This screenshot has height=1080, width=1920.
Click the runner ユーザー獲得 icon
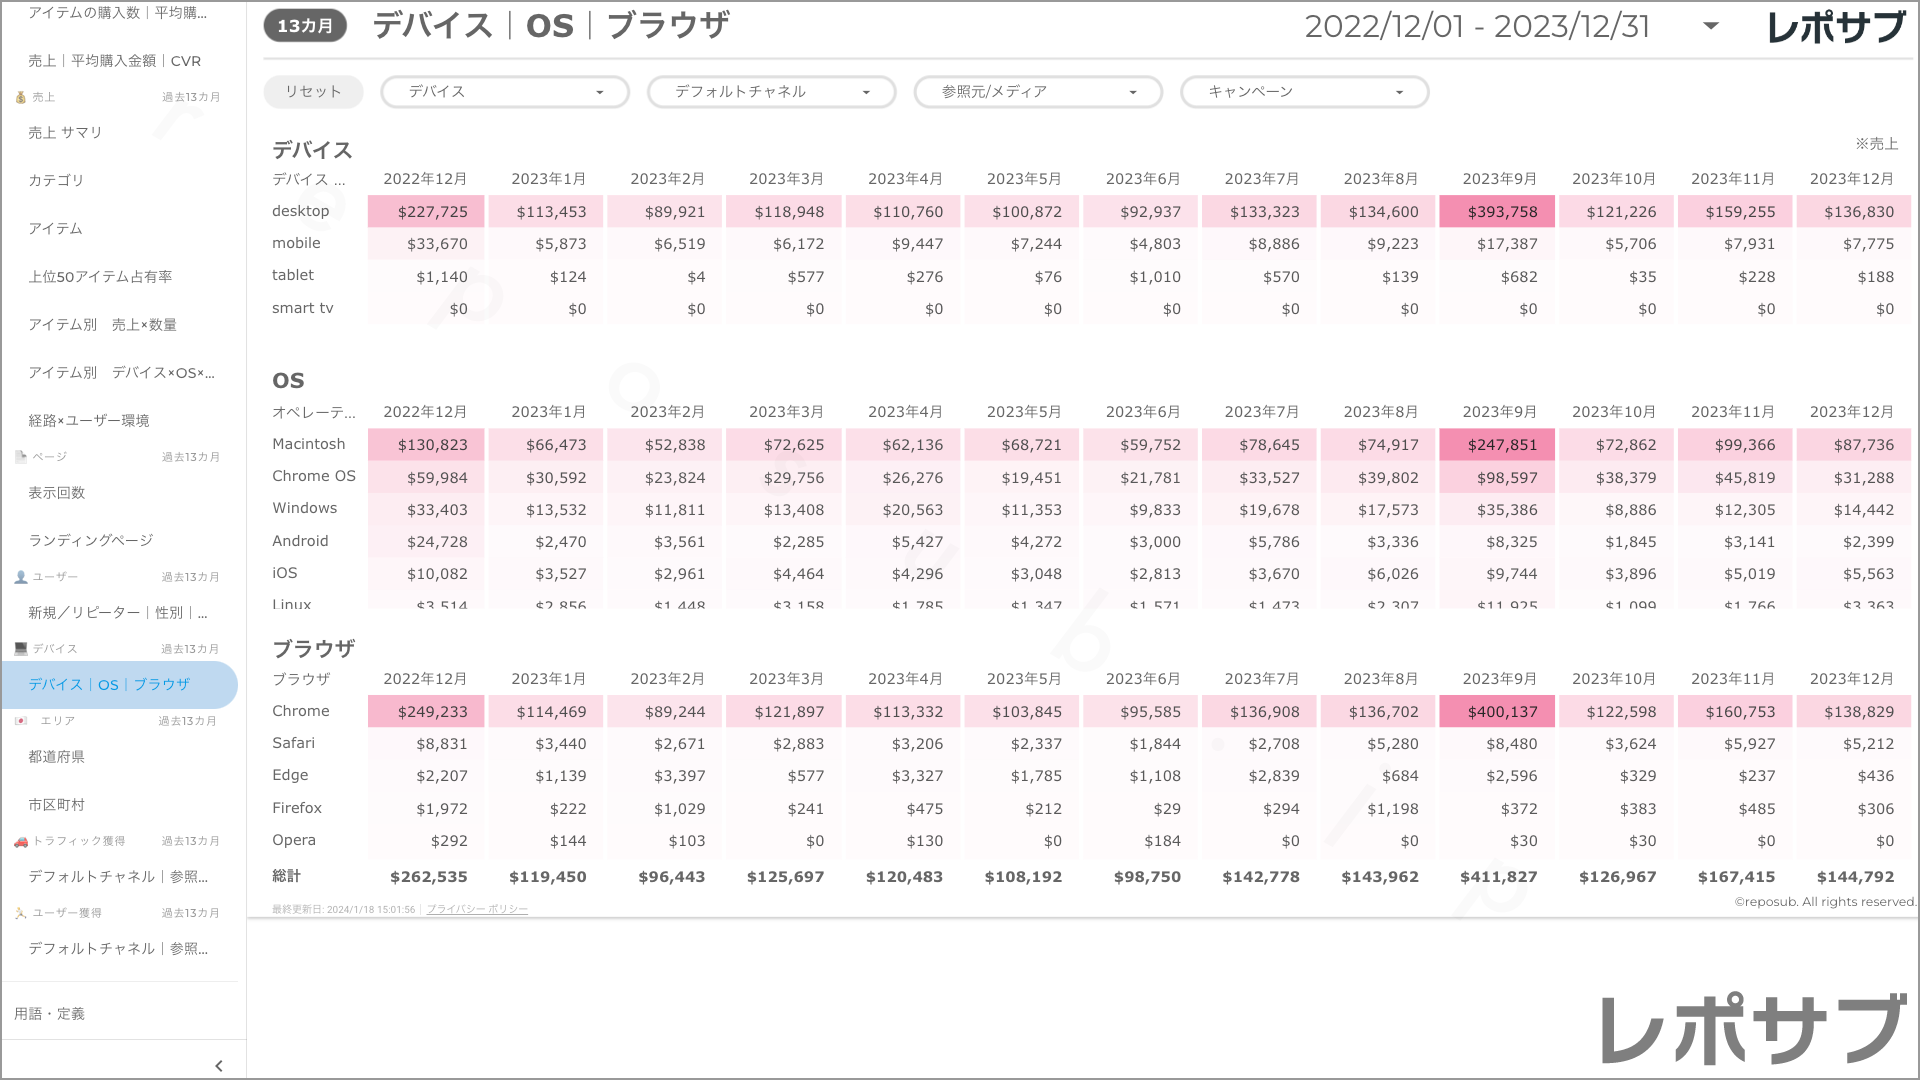pyautogui.click(x=20, y=913)
